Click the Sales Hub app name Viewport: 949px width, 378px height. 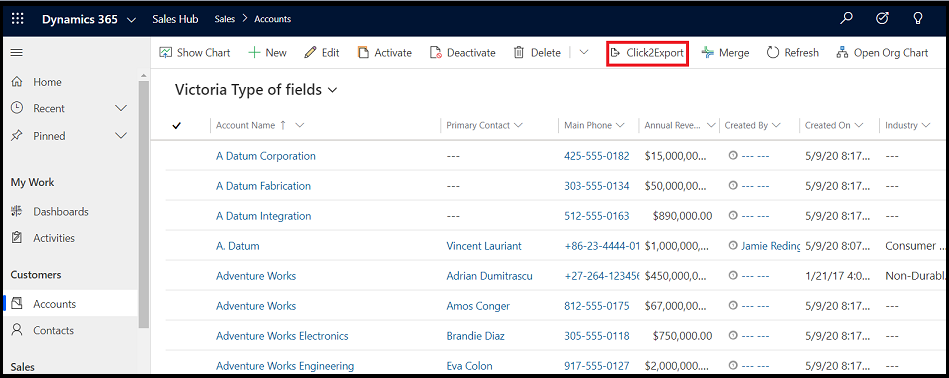click(175, 19)
